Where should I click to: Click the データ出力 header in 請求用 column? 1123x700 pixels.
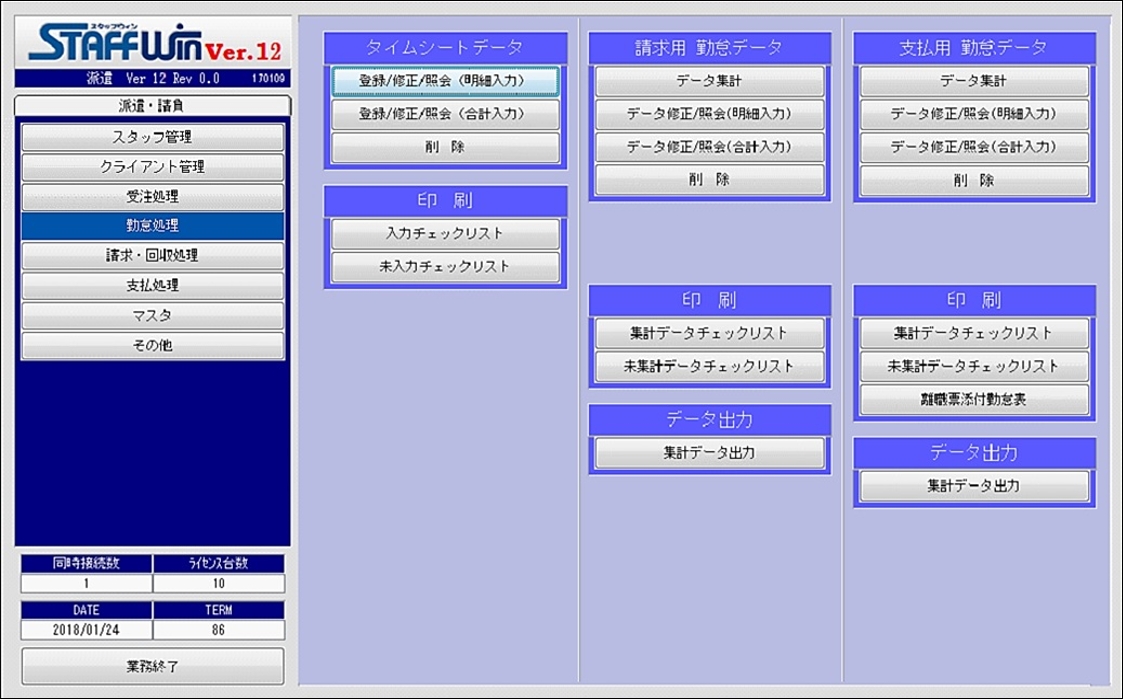[710, 420]
